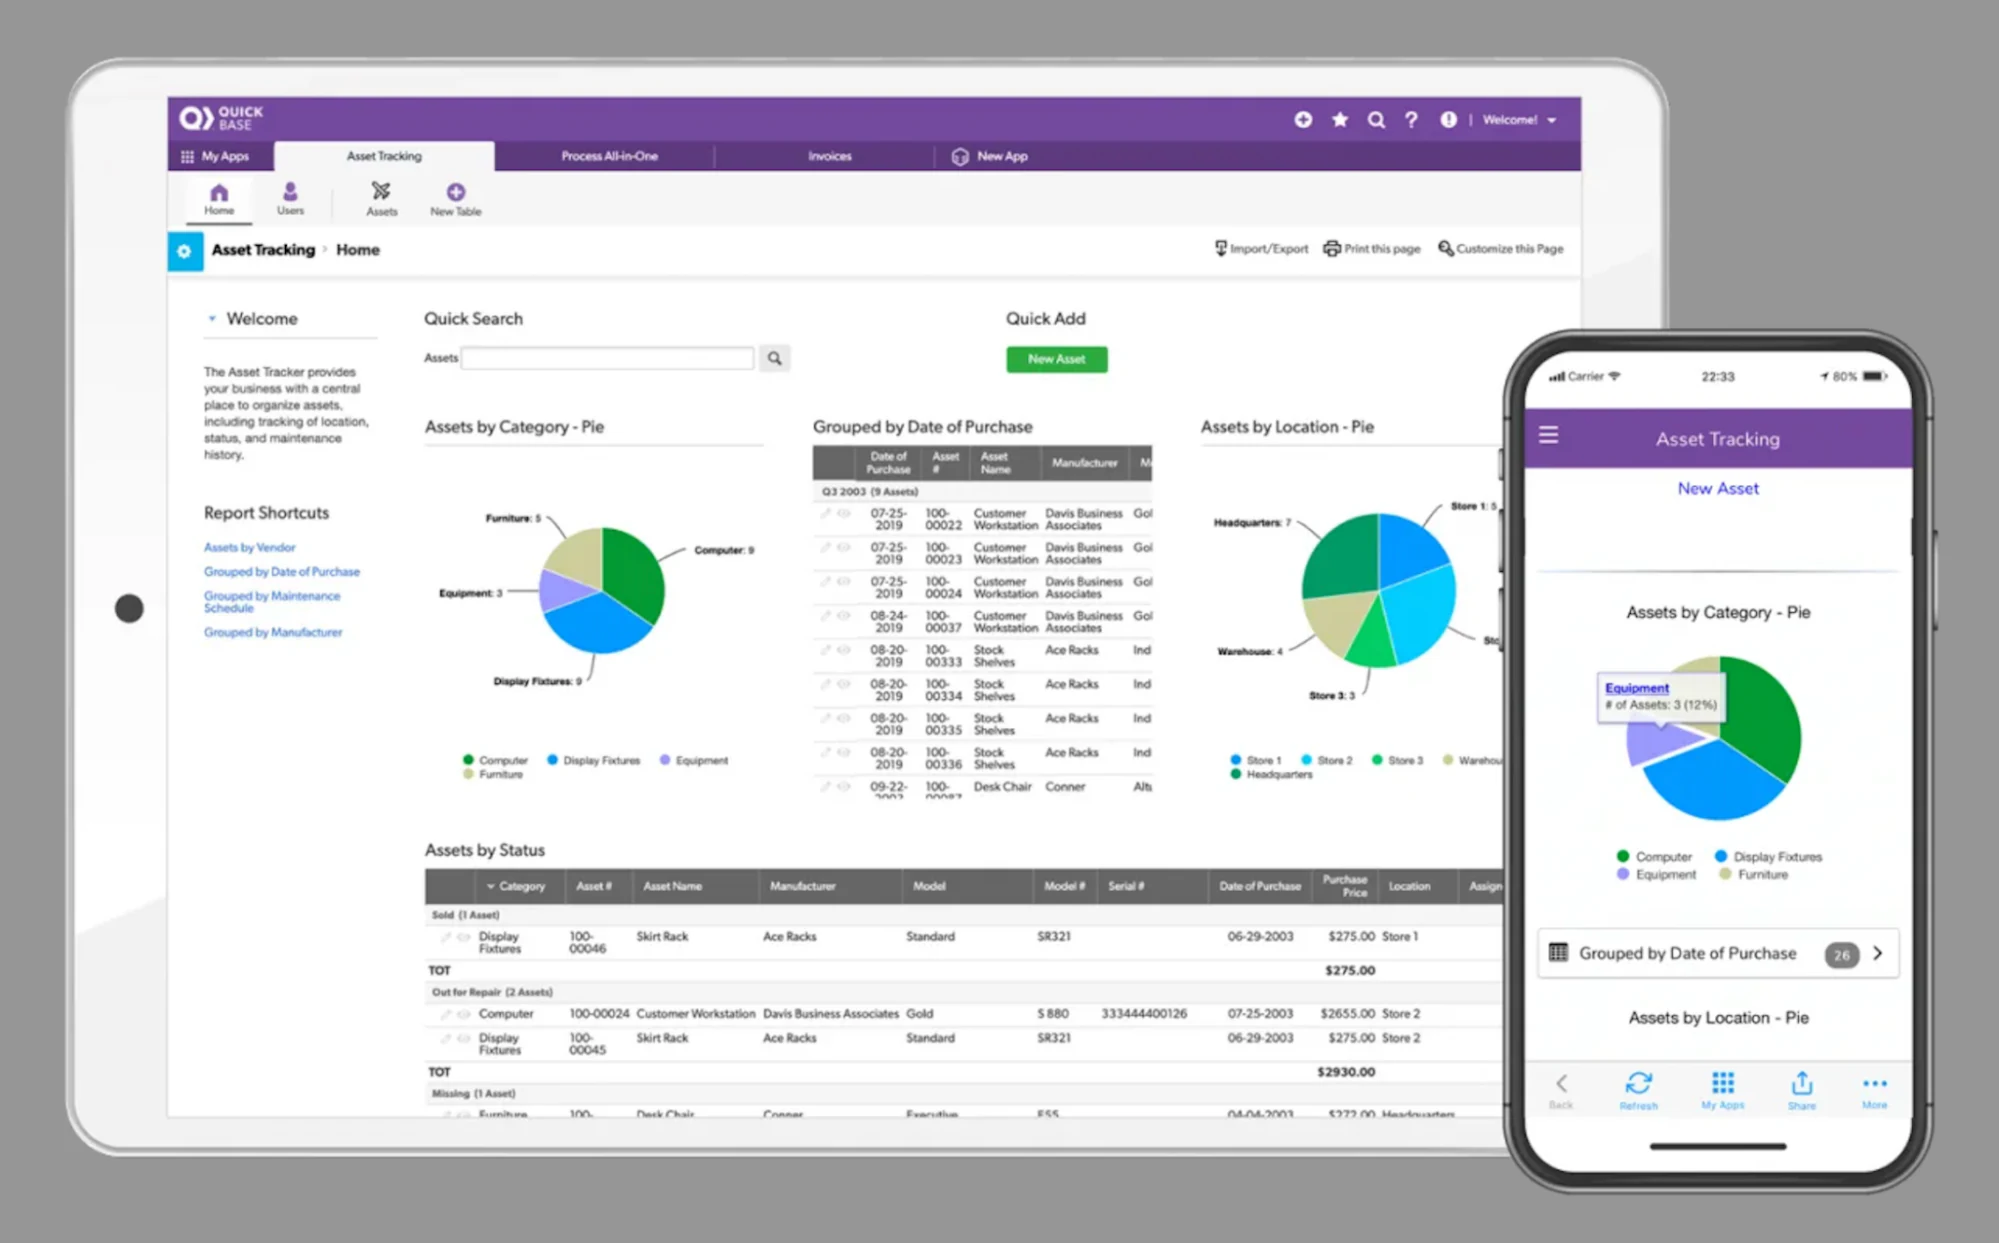Click the alert exclamation icon in header
Screen dimensions: 1999x1243
(x=1448, y=120)
